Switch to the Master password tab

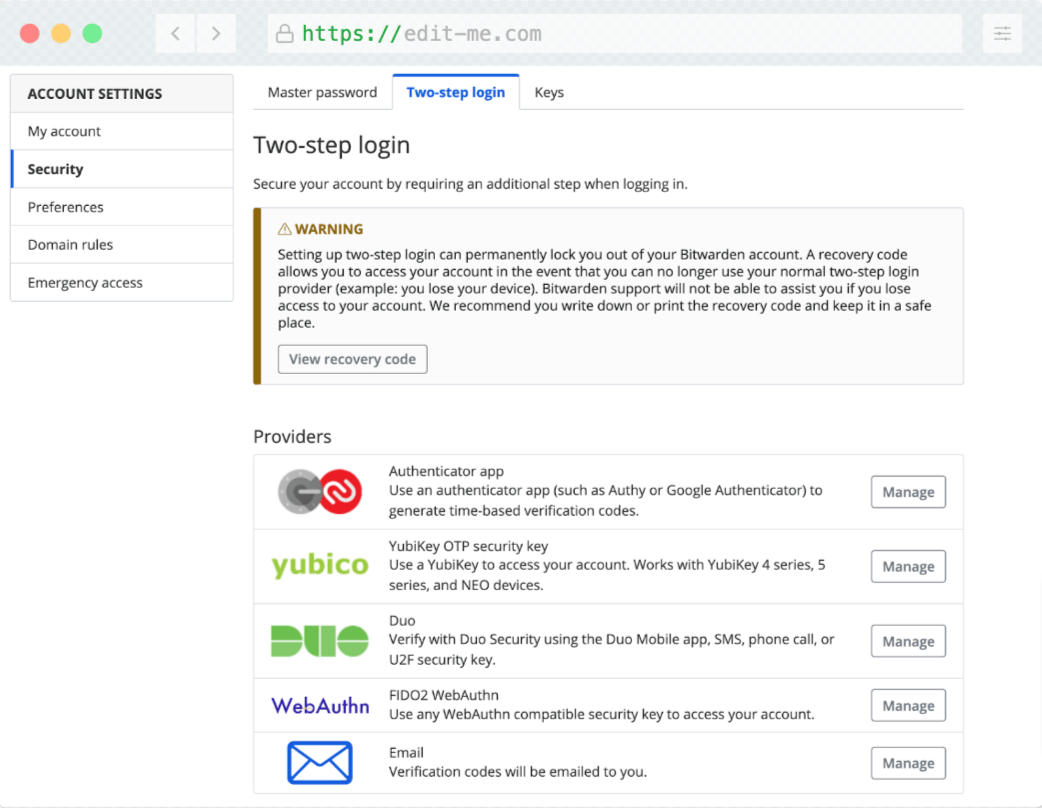point(322,92)
